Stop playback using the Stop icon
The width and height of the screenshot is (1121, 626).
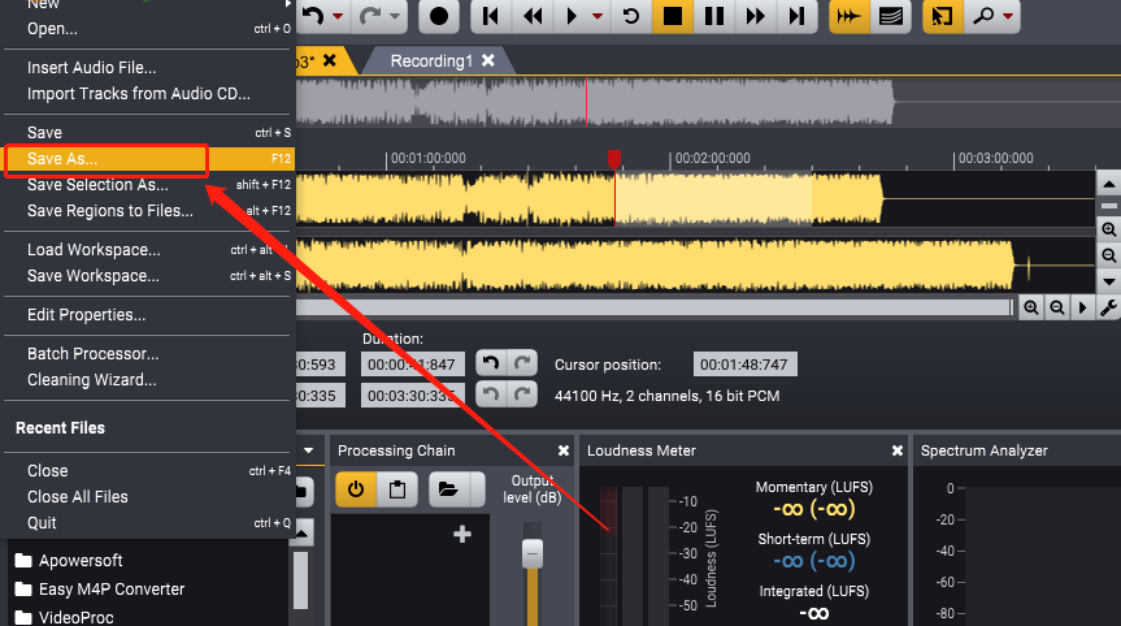[671, 16]
